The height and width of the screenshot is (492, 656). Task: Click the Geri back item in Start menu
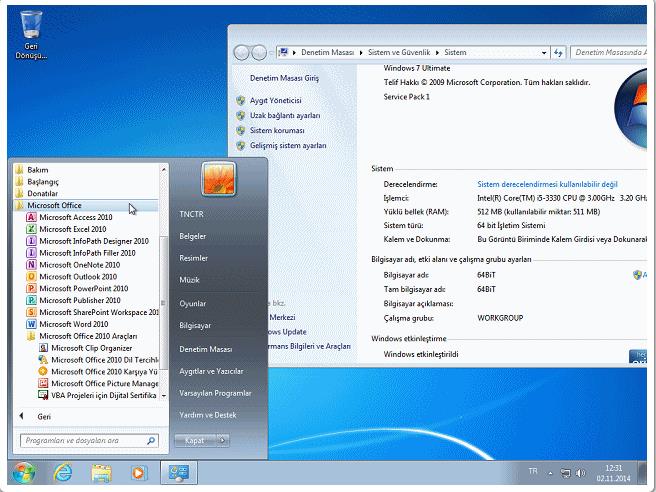44,415
